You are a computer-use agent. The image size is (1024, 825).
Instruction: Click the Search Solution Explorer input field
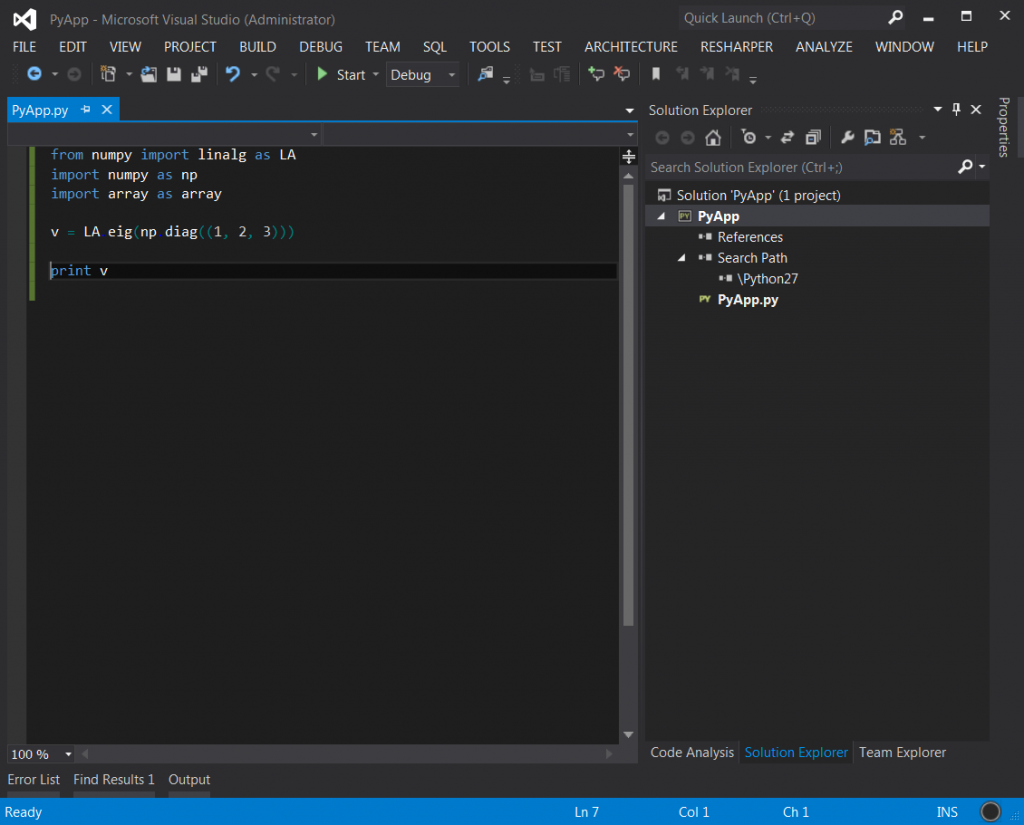pos(802,167)
